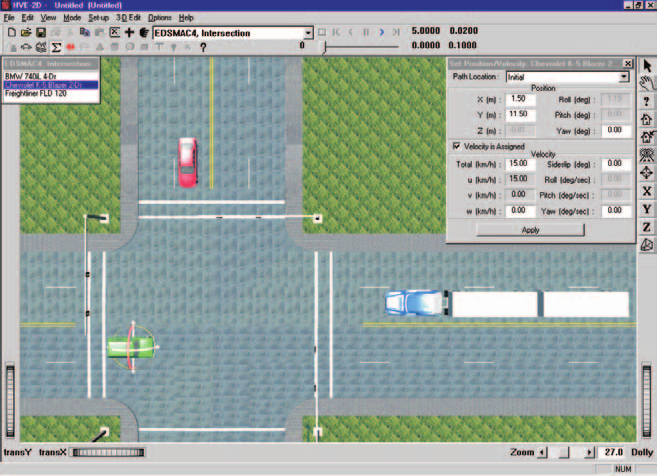Viewport: 657px width, 476px height.
Task: Open the Options menu
Action: click(x=160, y=18)
